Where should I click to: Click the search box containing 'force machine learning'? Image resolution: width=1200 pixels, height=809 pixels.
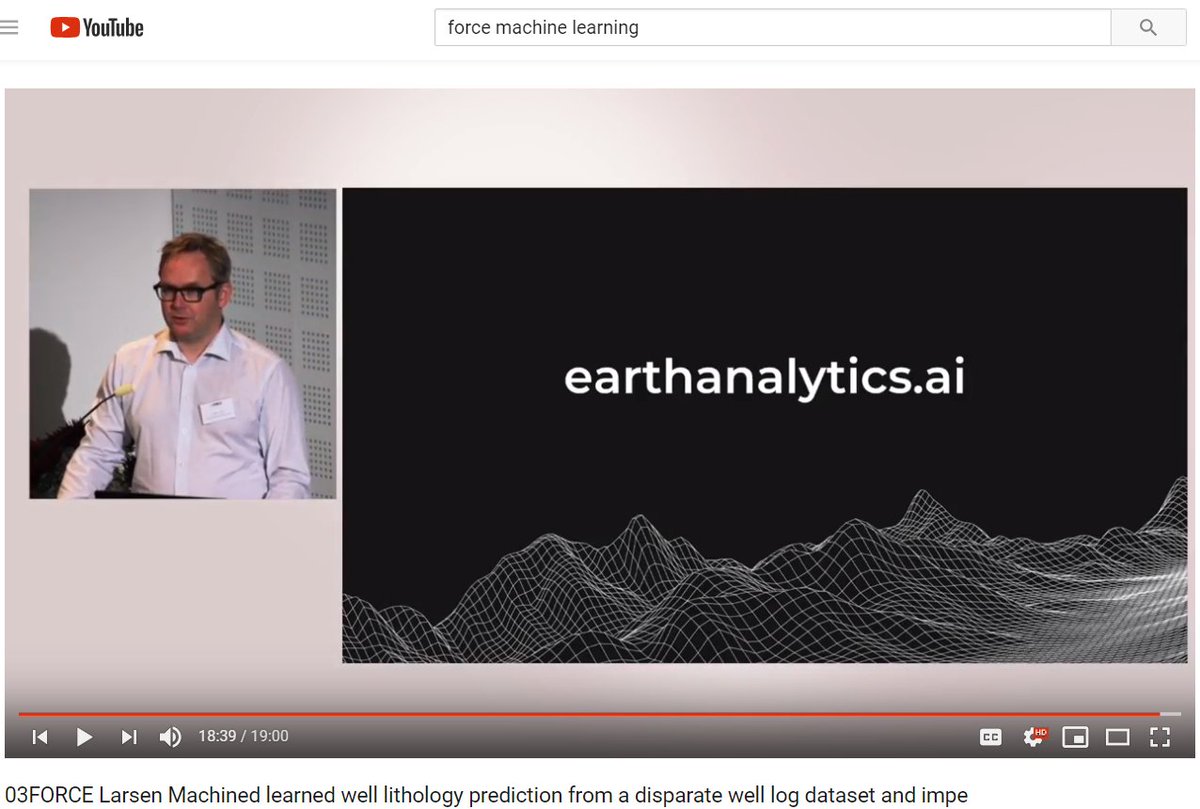(x=772, y=27)
